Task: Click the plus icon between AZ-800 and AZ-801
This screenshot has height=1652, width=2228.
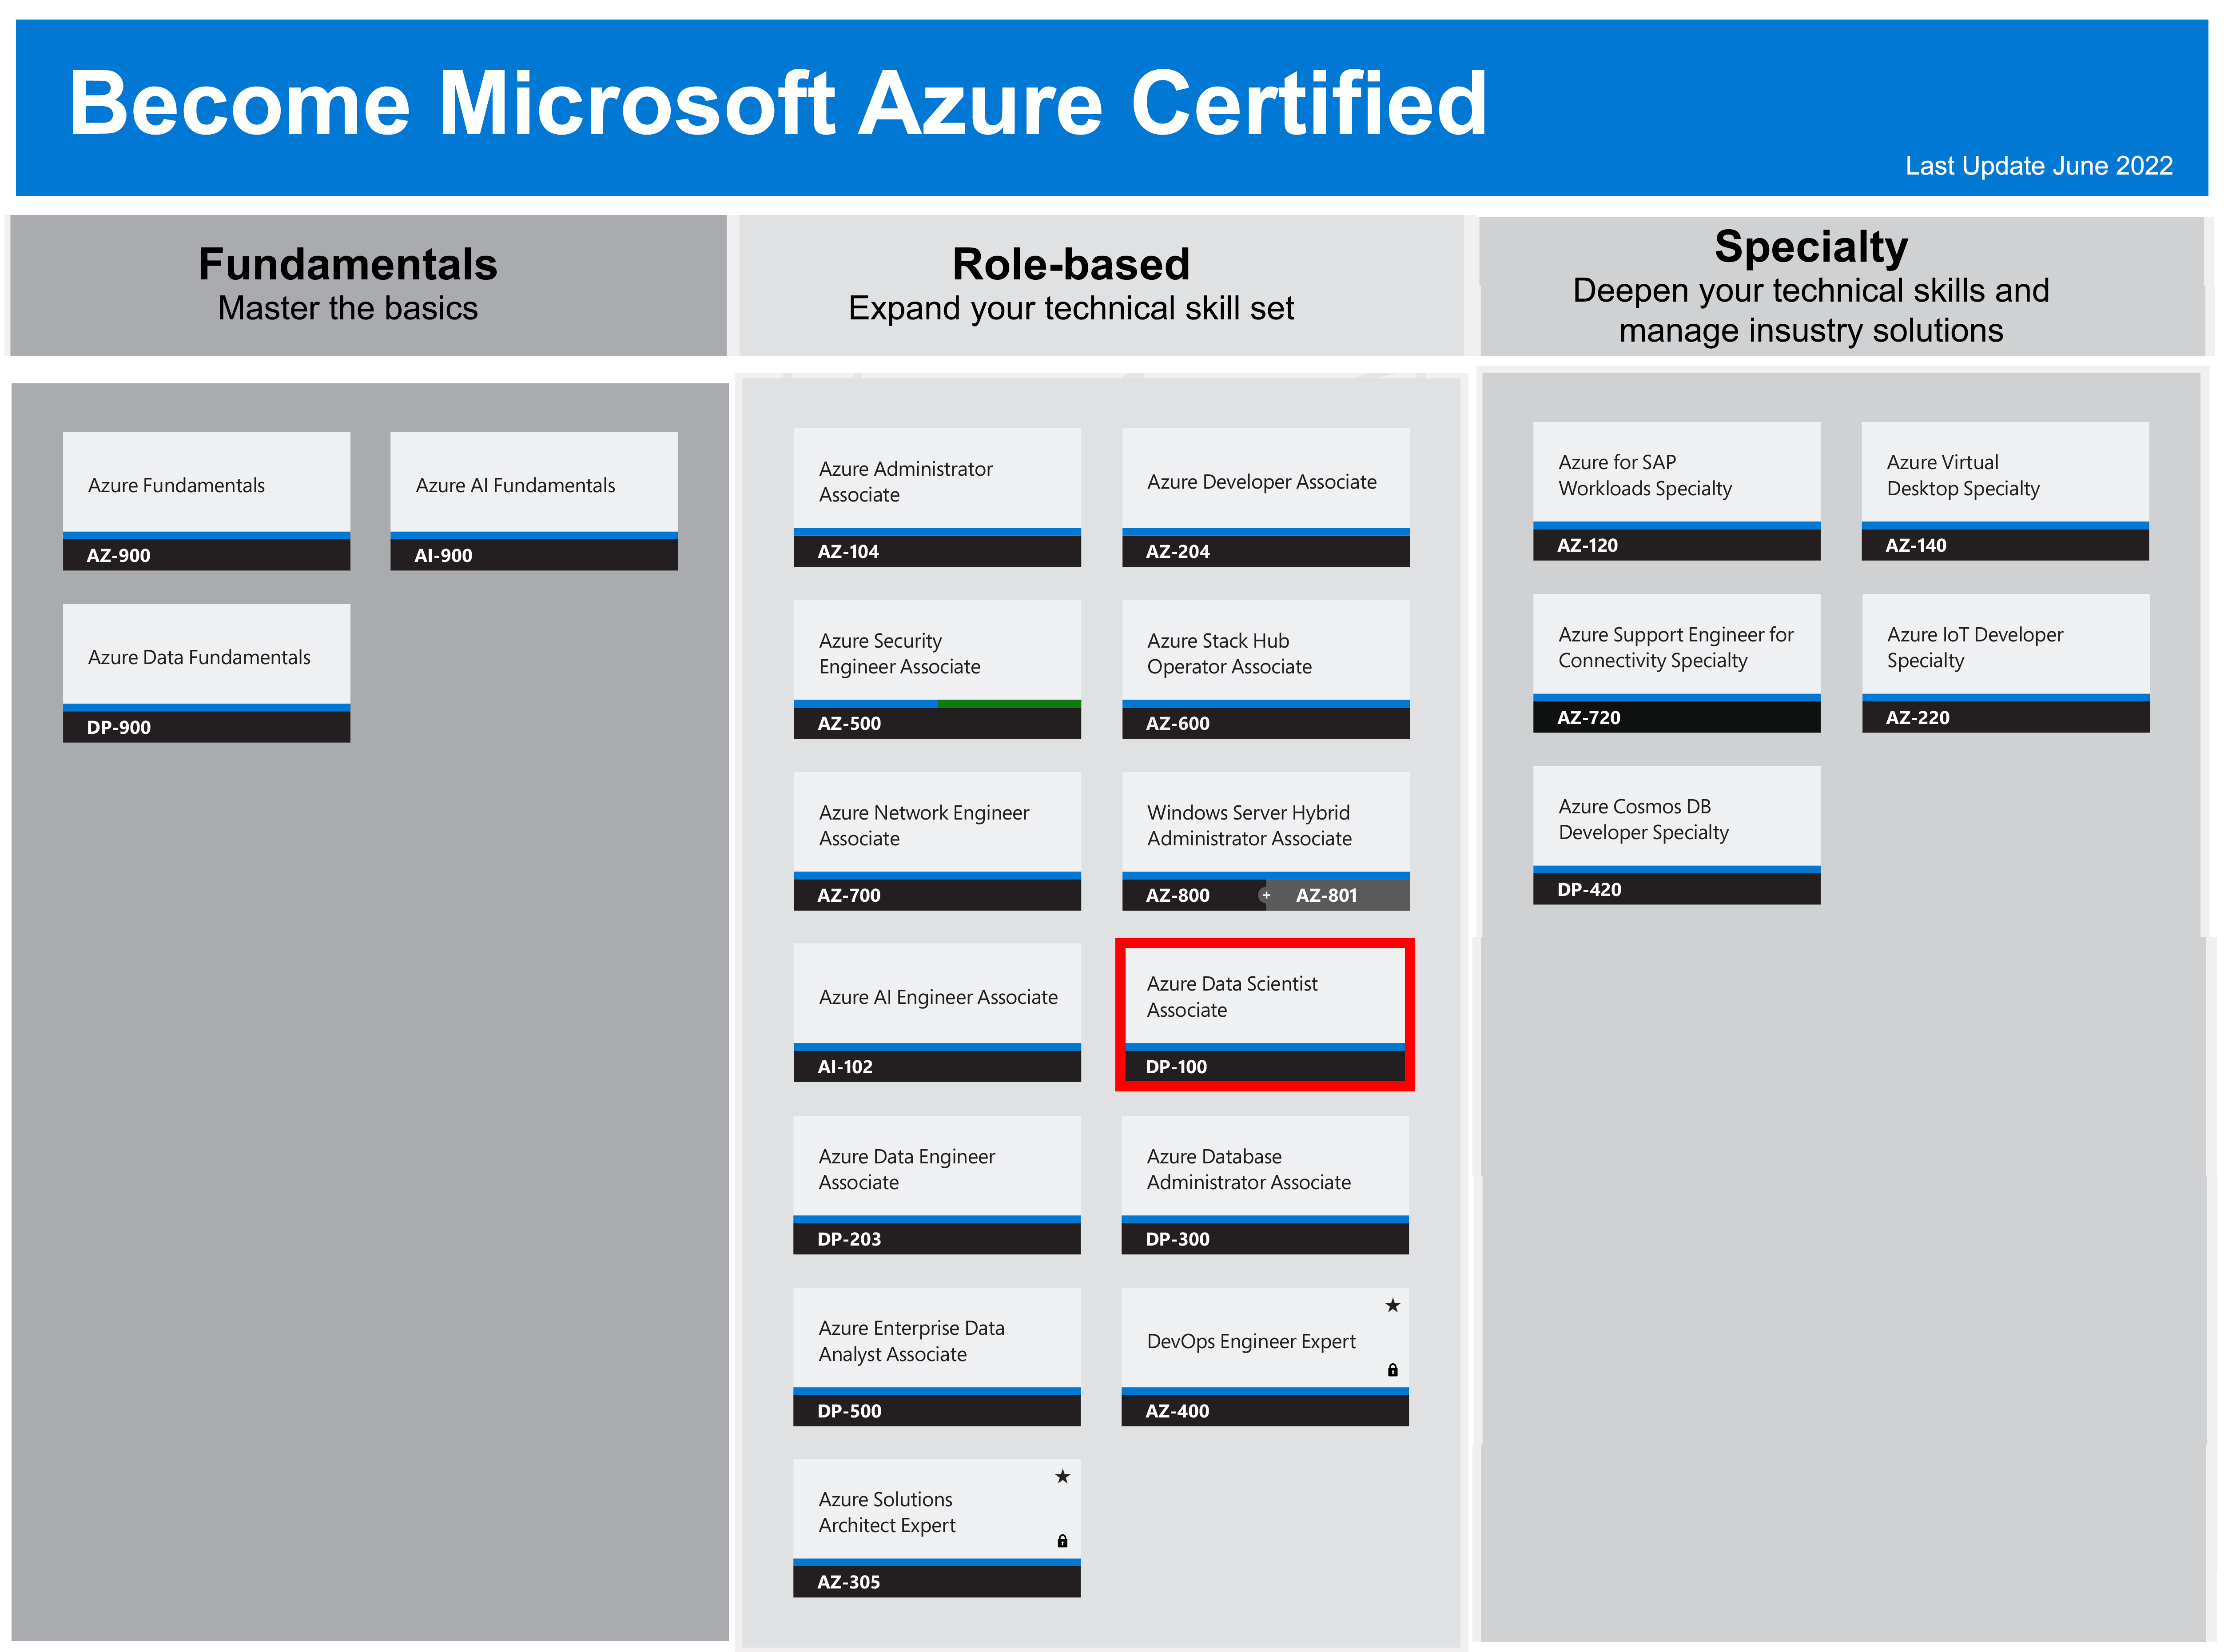Action: click(x=1266, y=895)
